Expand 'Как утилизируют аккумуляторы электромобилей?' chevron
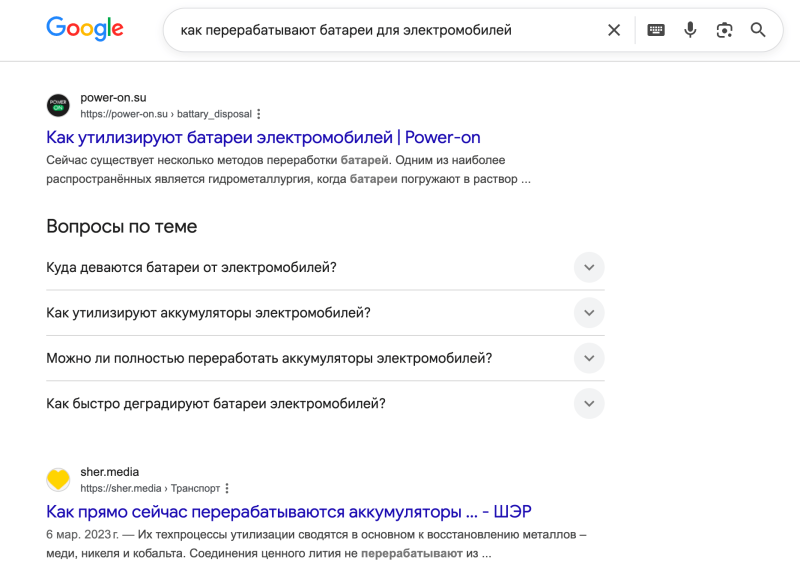Screen dimensions: 800x574 [589, 313]
